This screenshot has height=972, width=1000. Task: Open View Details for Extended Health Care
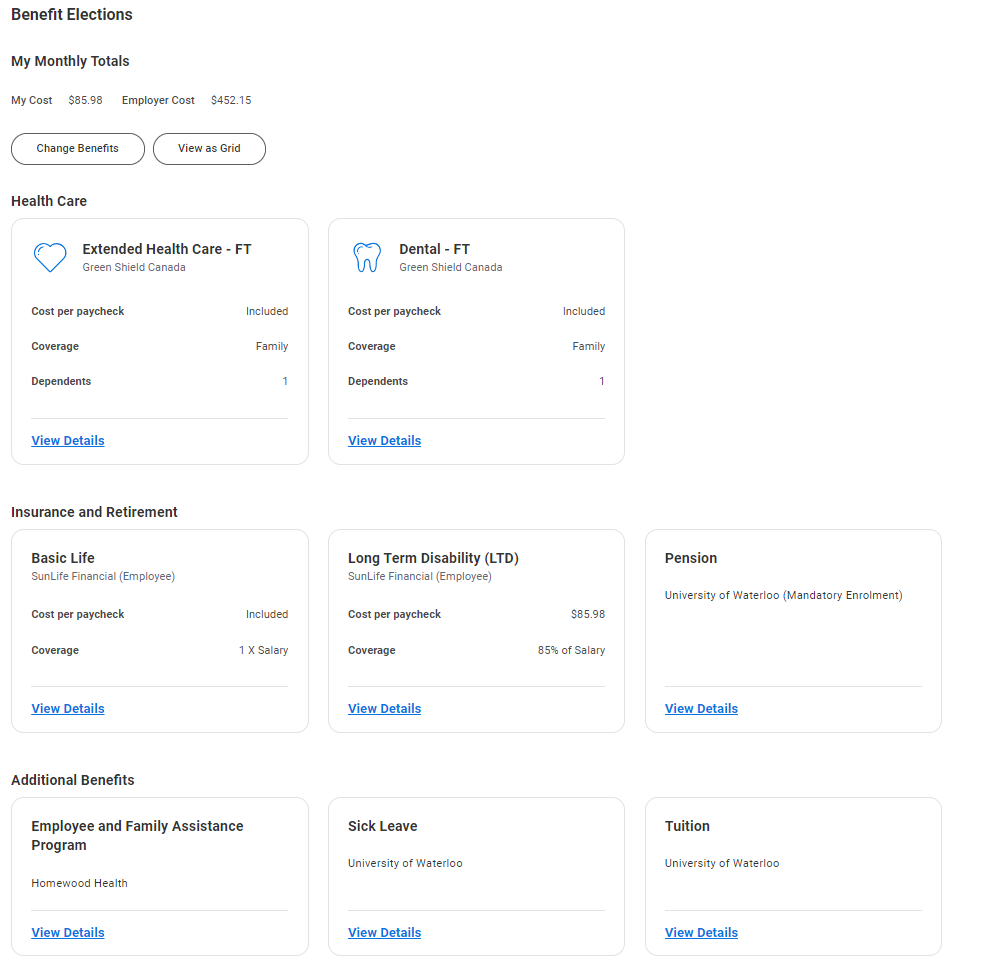[68, 441]
